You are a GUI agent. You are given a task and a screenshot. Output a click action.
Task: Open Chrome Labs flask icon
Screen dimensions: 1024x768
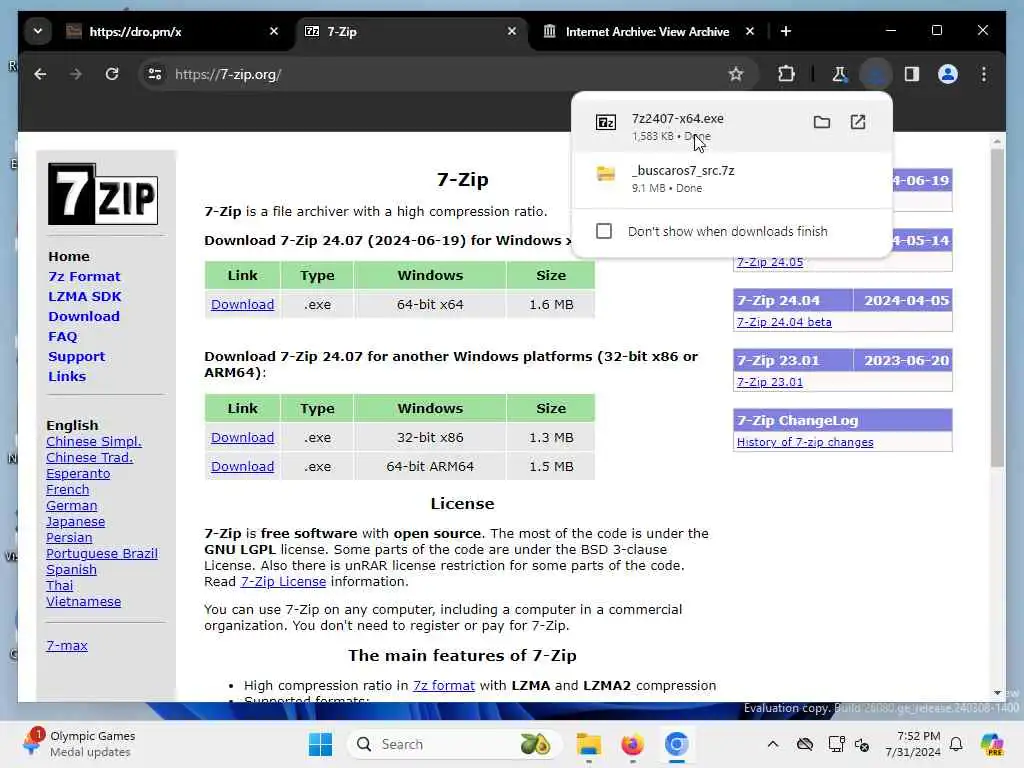(x=839, y=74)
